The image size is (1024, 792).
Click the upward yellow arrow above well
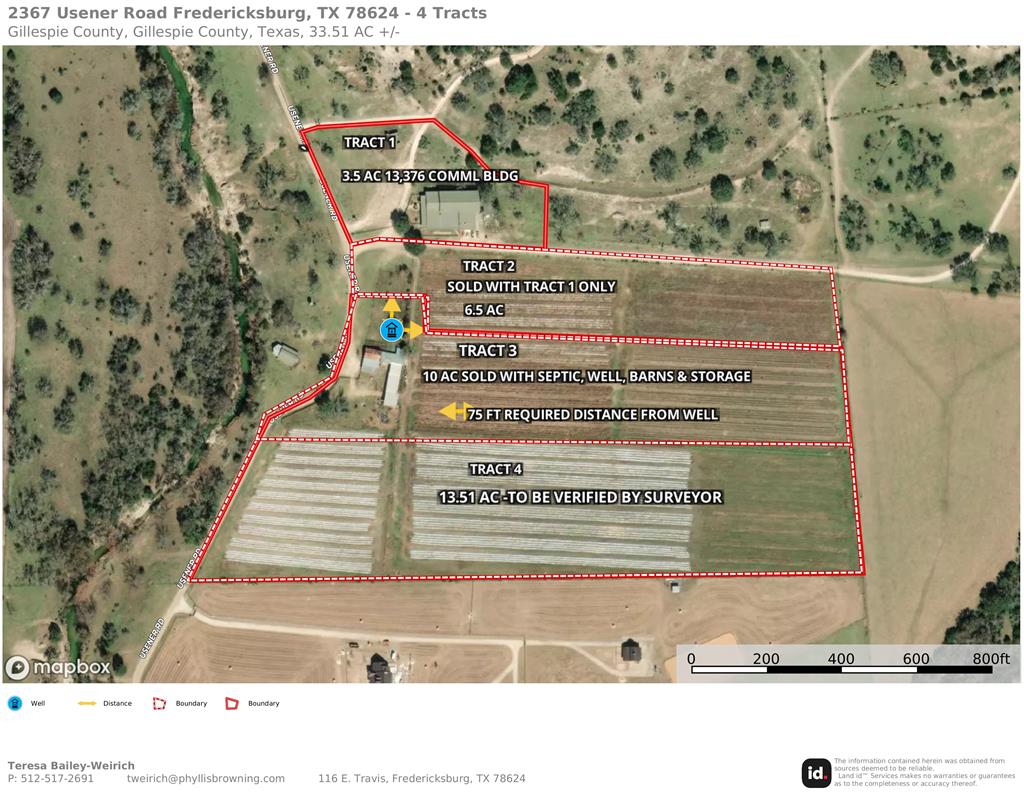[391, 308]
